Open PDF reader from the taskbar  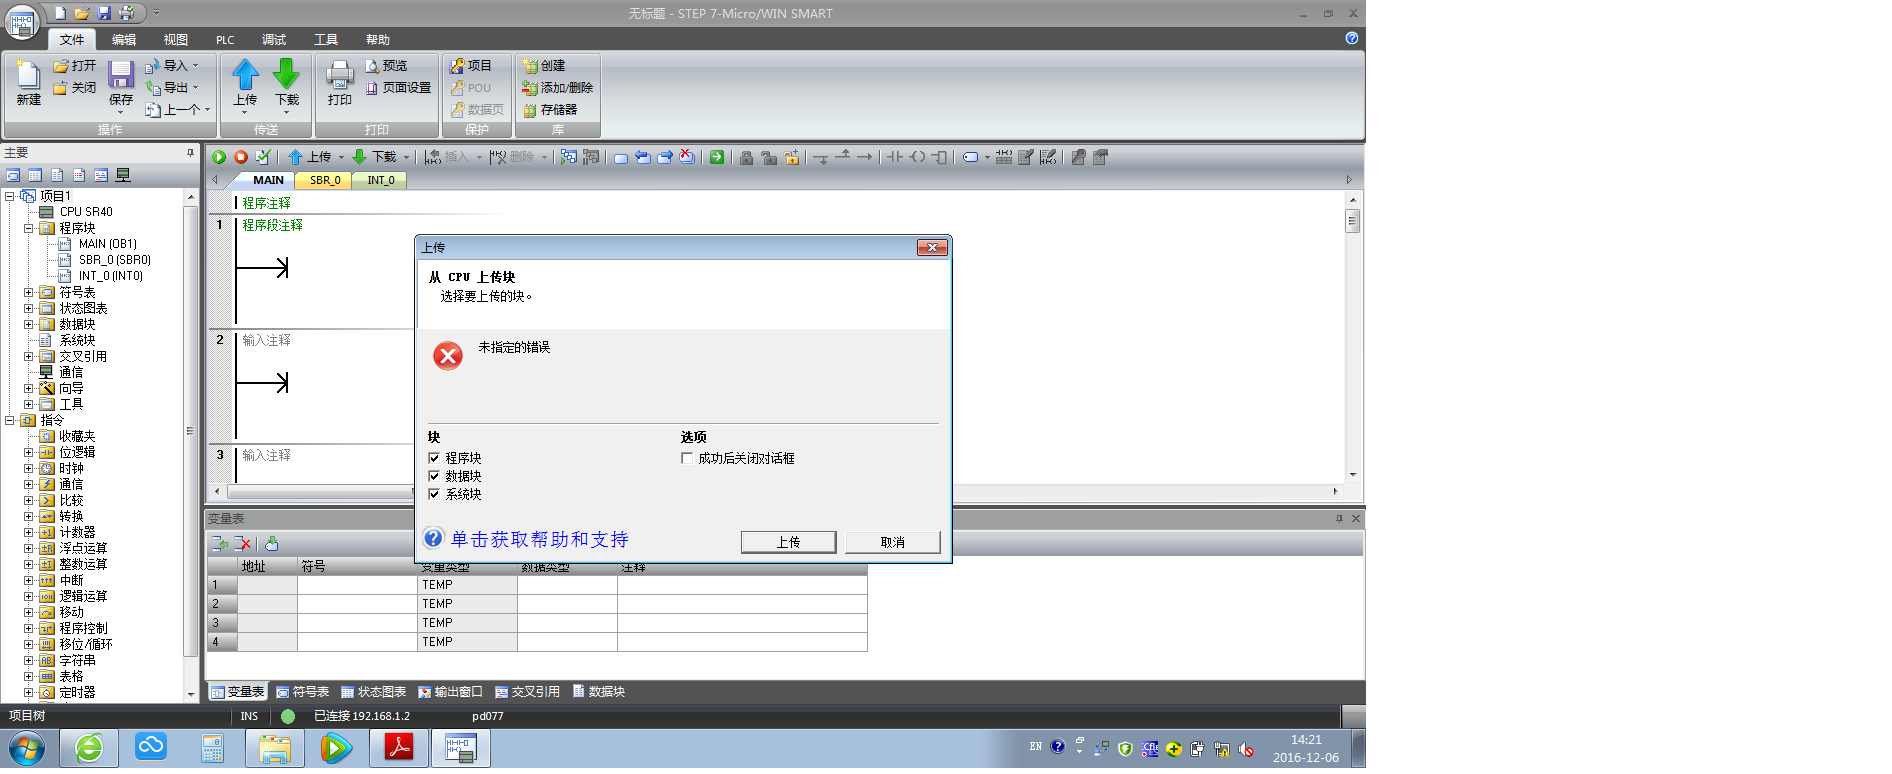(x=399, y=748)
